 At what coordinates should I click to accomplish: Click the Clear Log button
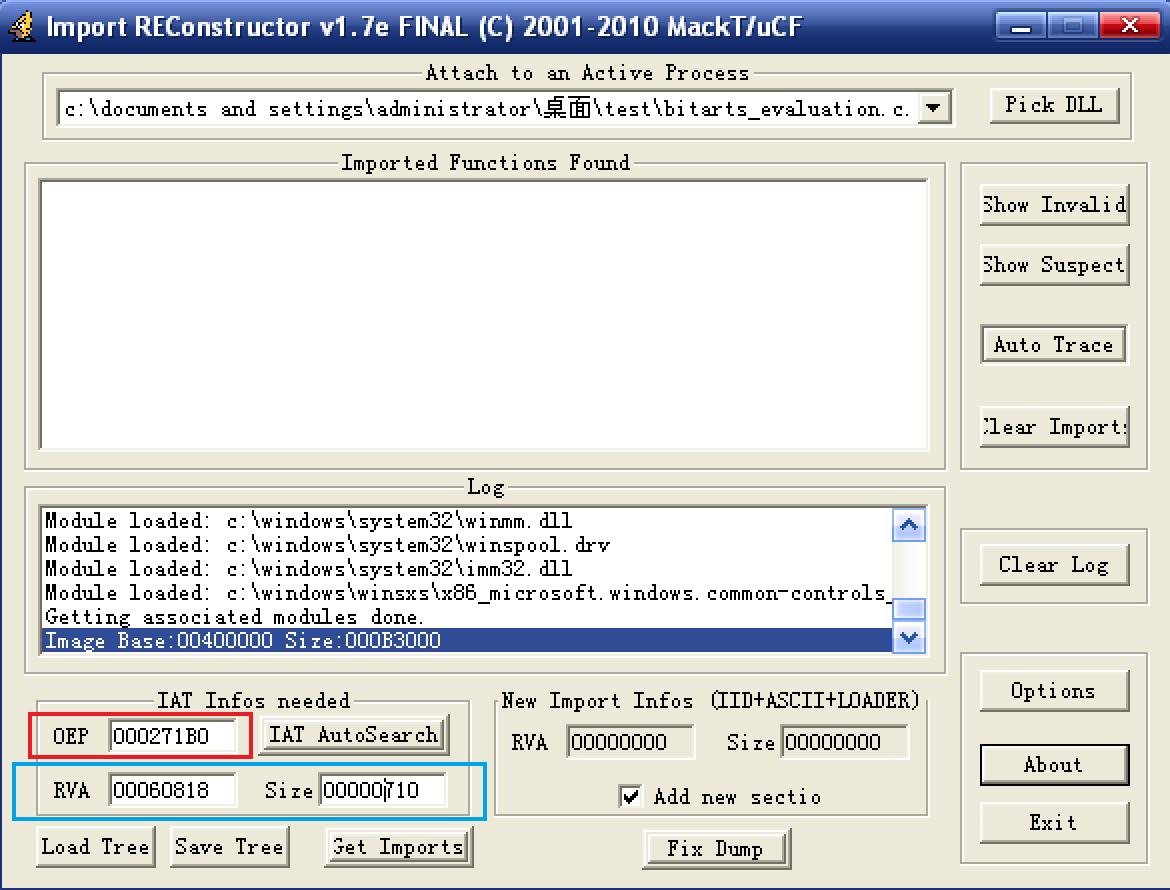[x=1053, y=565]
